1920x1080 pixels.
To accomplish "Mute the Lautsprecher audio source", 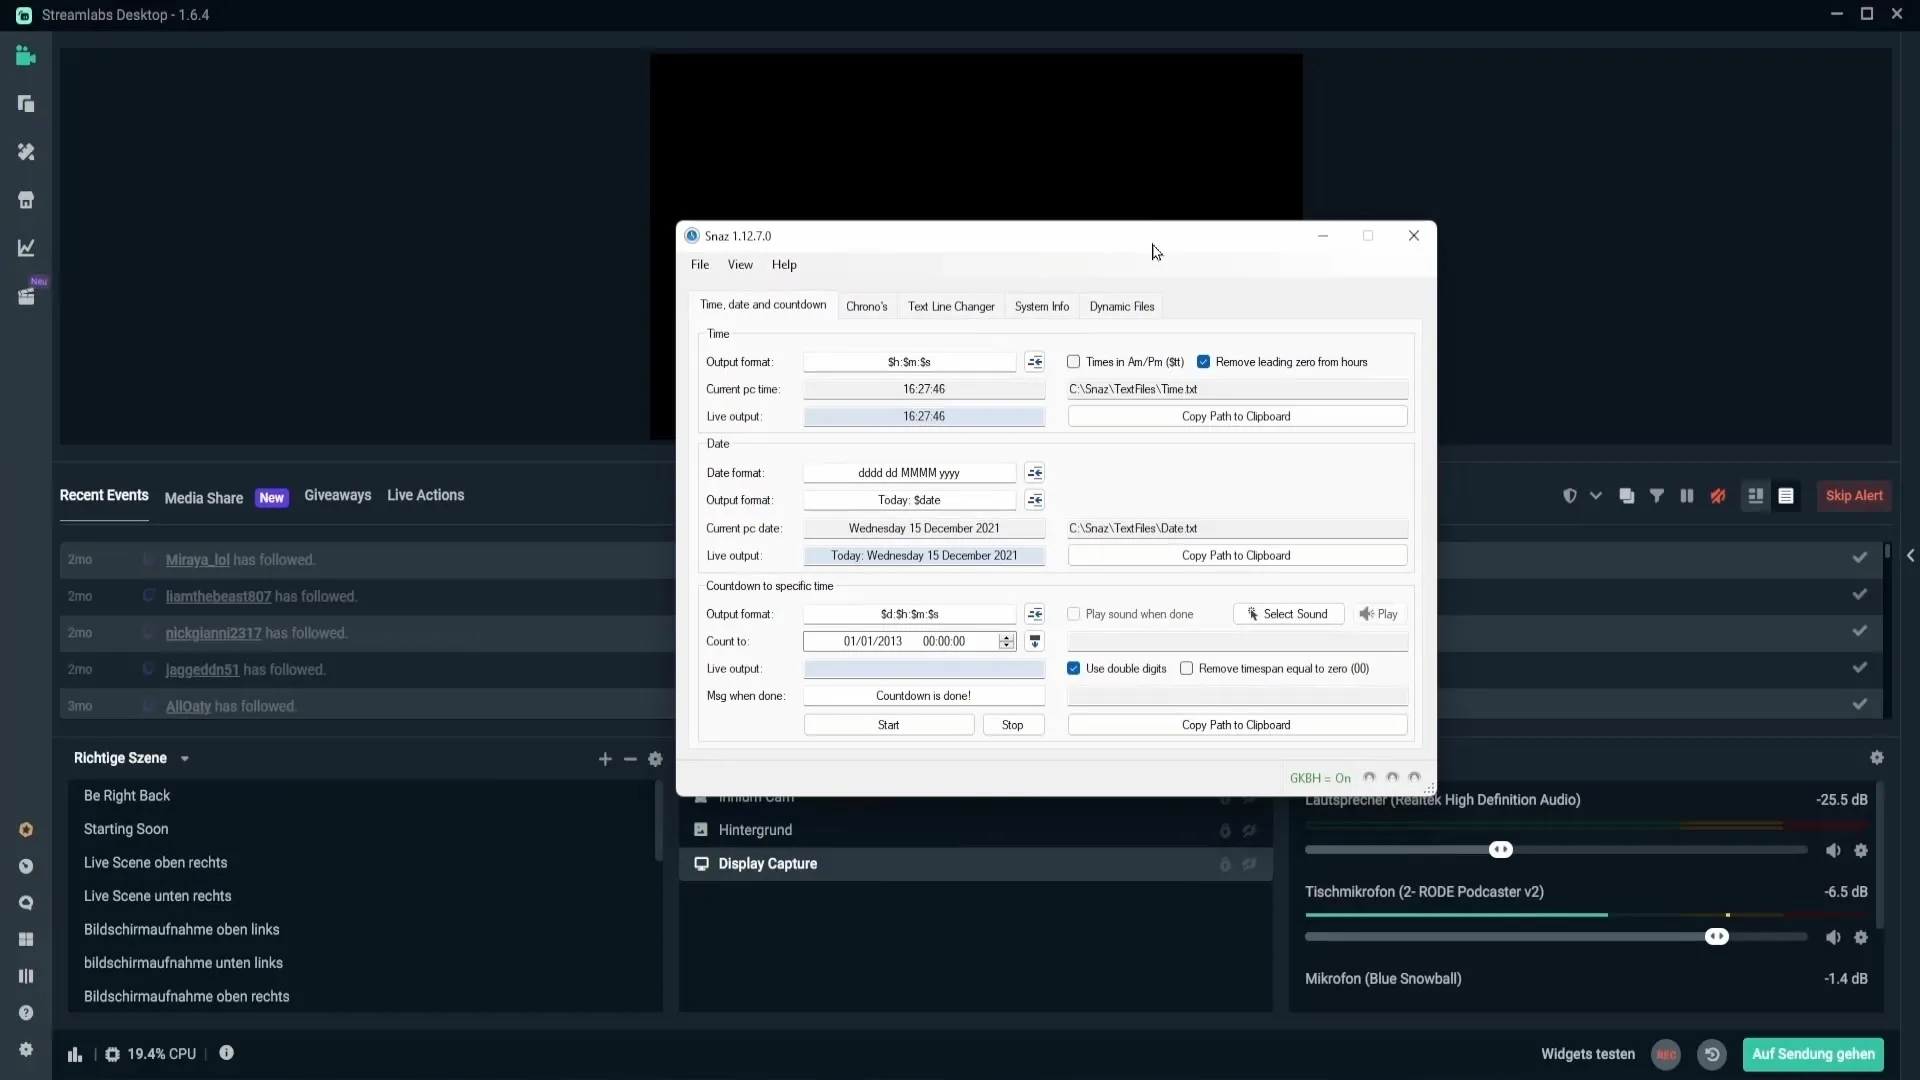I will 1833,851.
